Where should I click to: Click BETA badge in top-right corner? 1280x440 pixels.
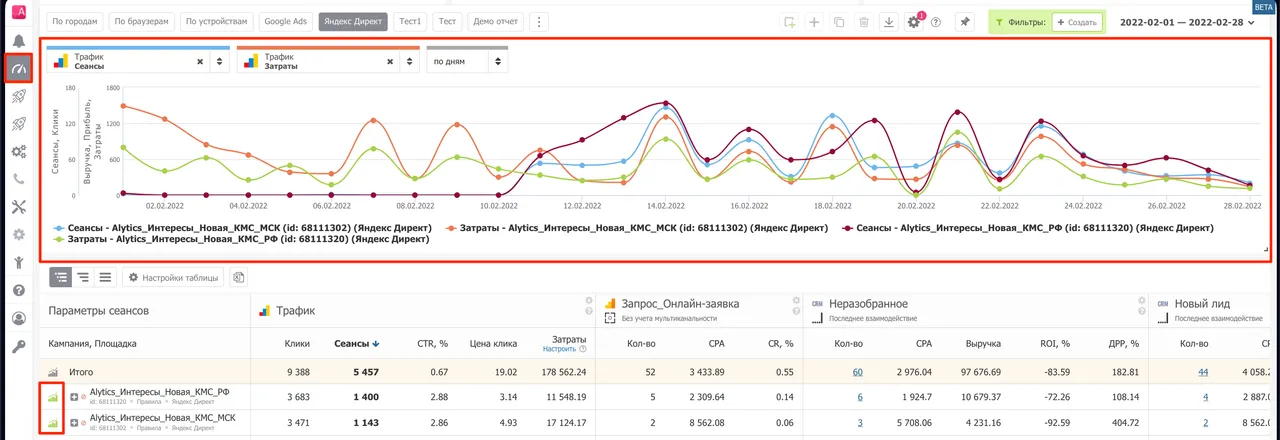[x=1263, y=6]
